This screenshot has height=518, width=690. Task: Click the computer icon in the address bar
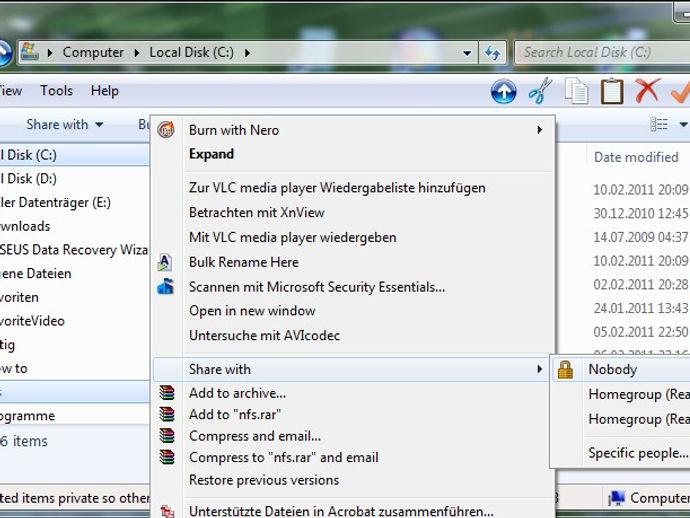[x=30, y=52]
